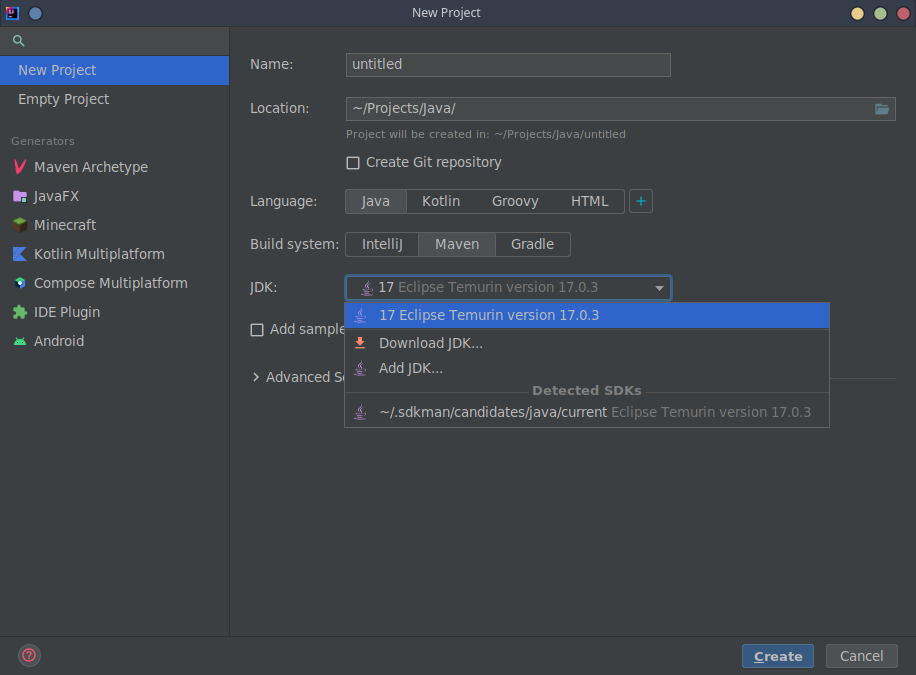
Task: Open help with the question mark icon
Action: pos(29,655)
